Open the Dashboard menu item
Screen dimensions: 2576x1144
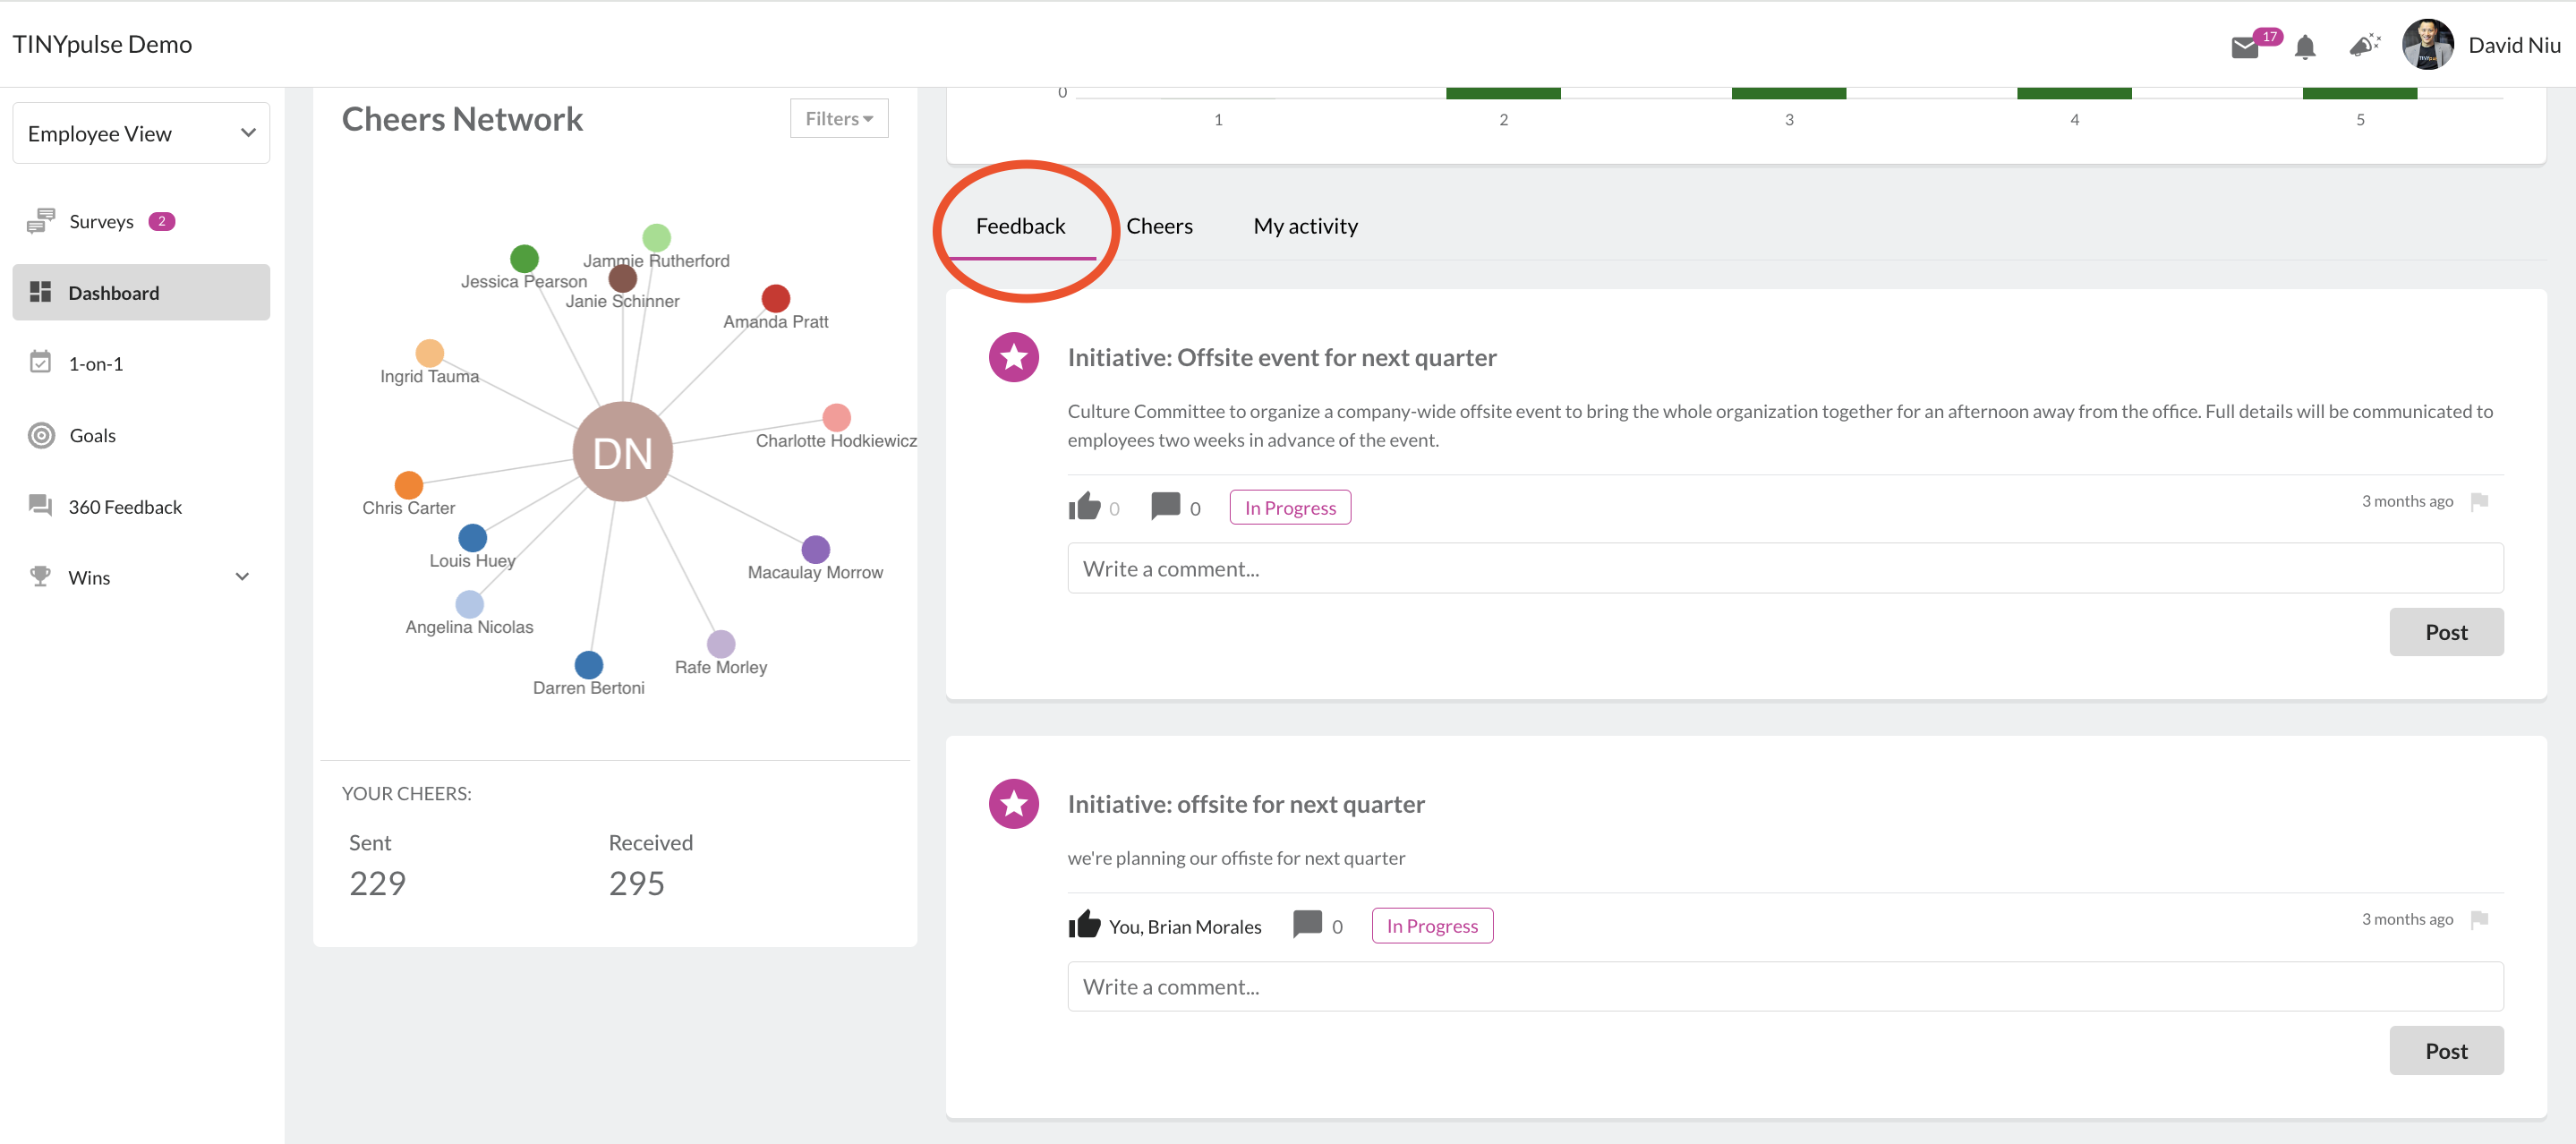(141, 292)
